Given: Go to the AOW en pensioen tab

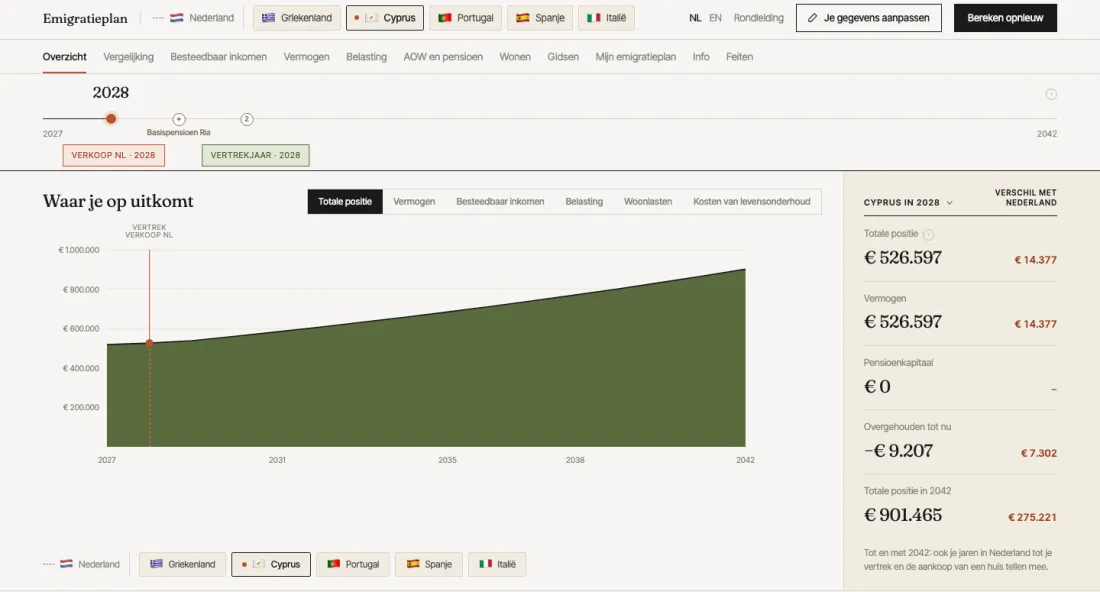Looking at the screenshot, I should click(x=443, y=57).
